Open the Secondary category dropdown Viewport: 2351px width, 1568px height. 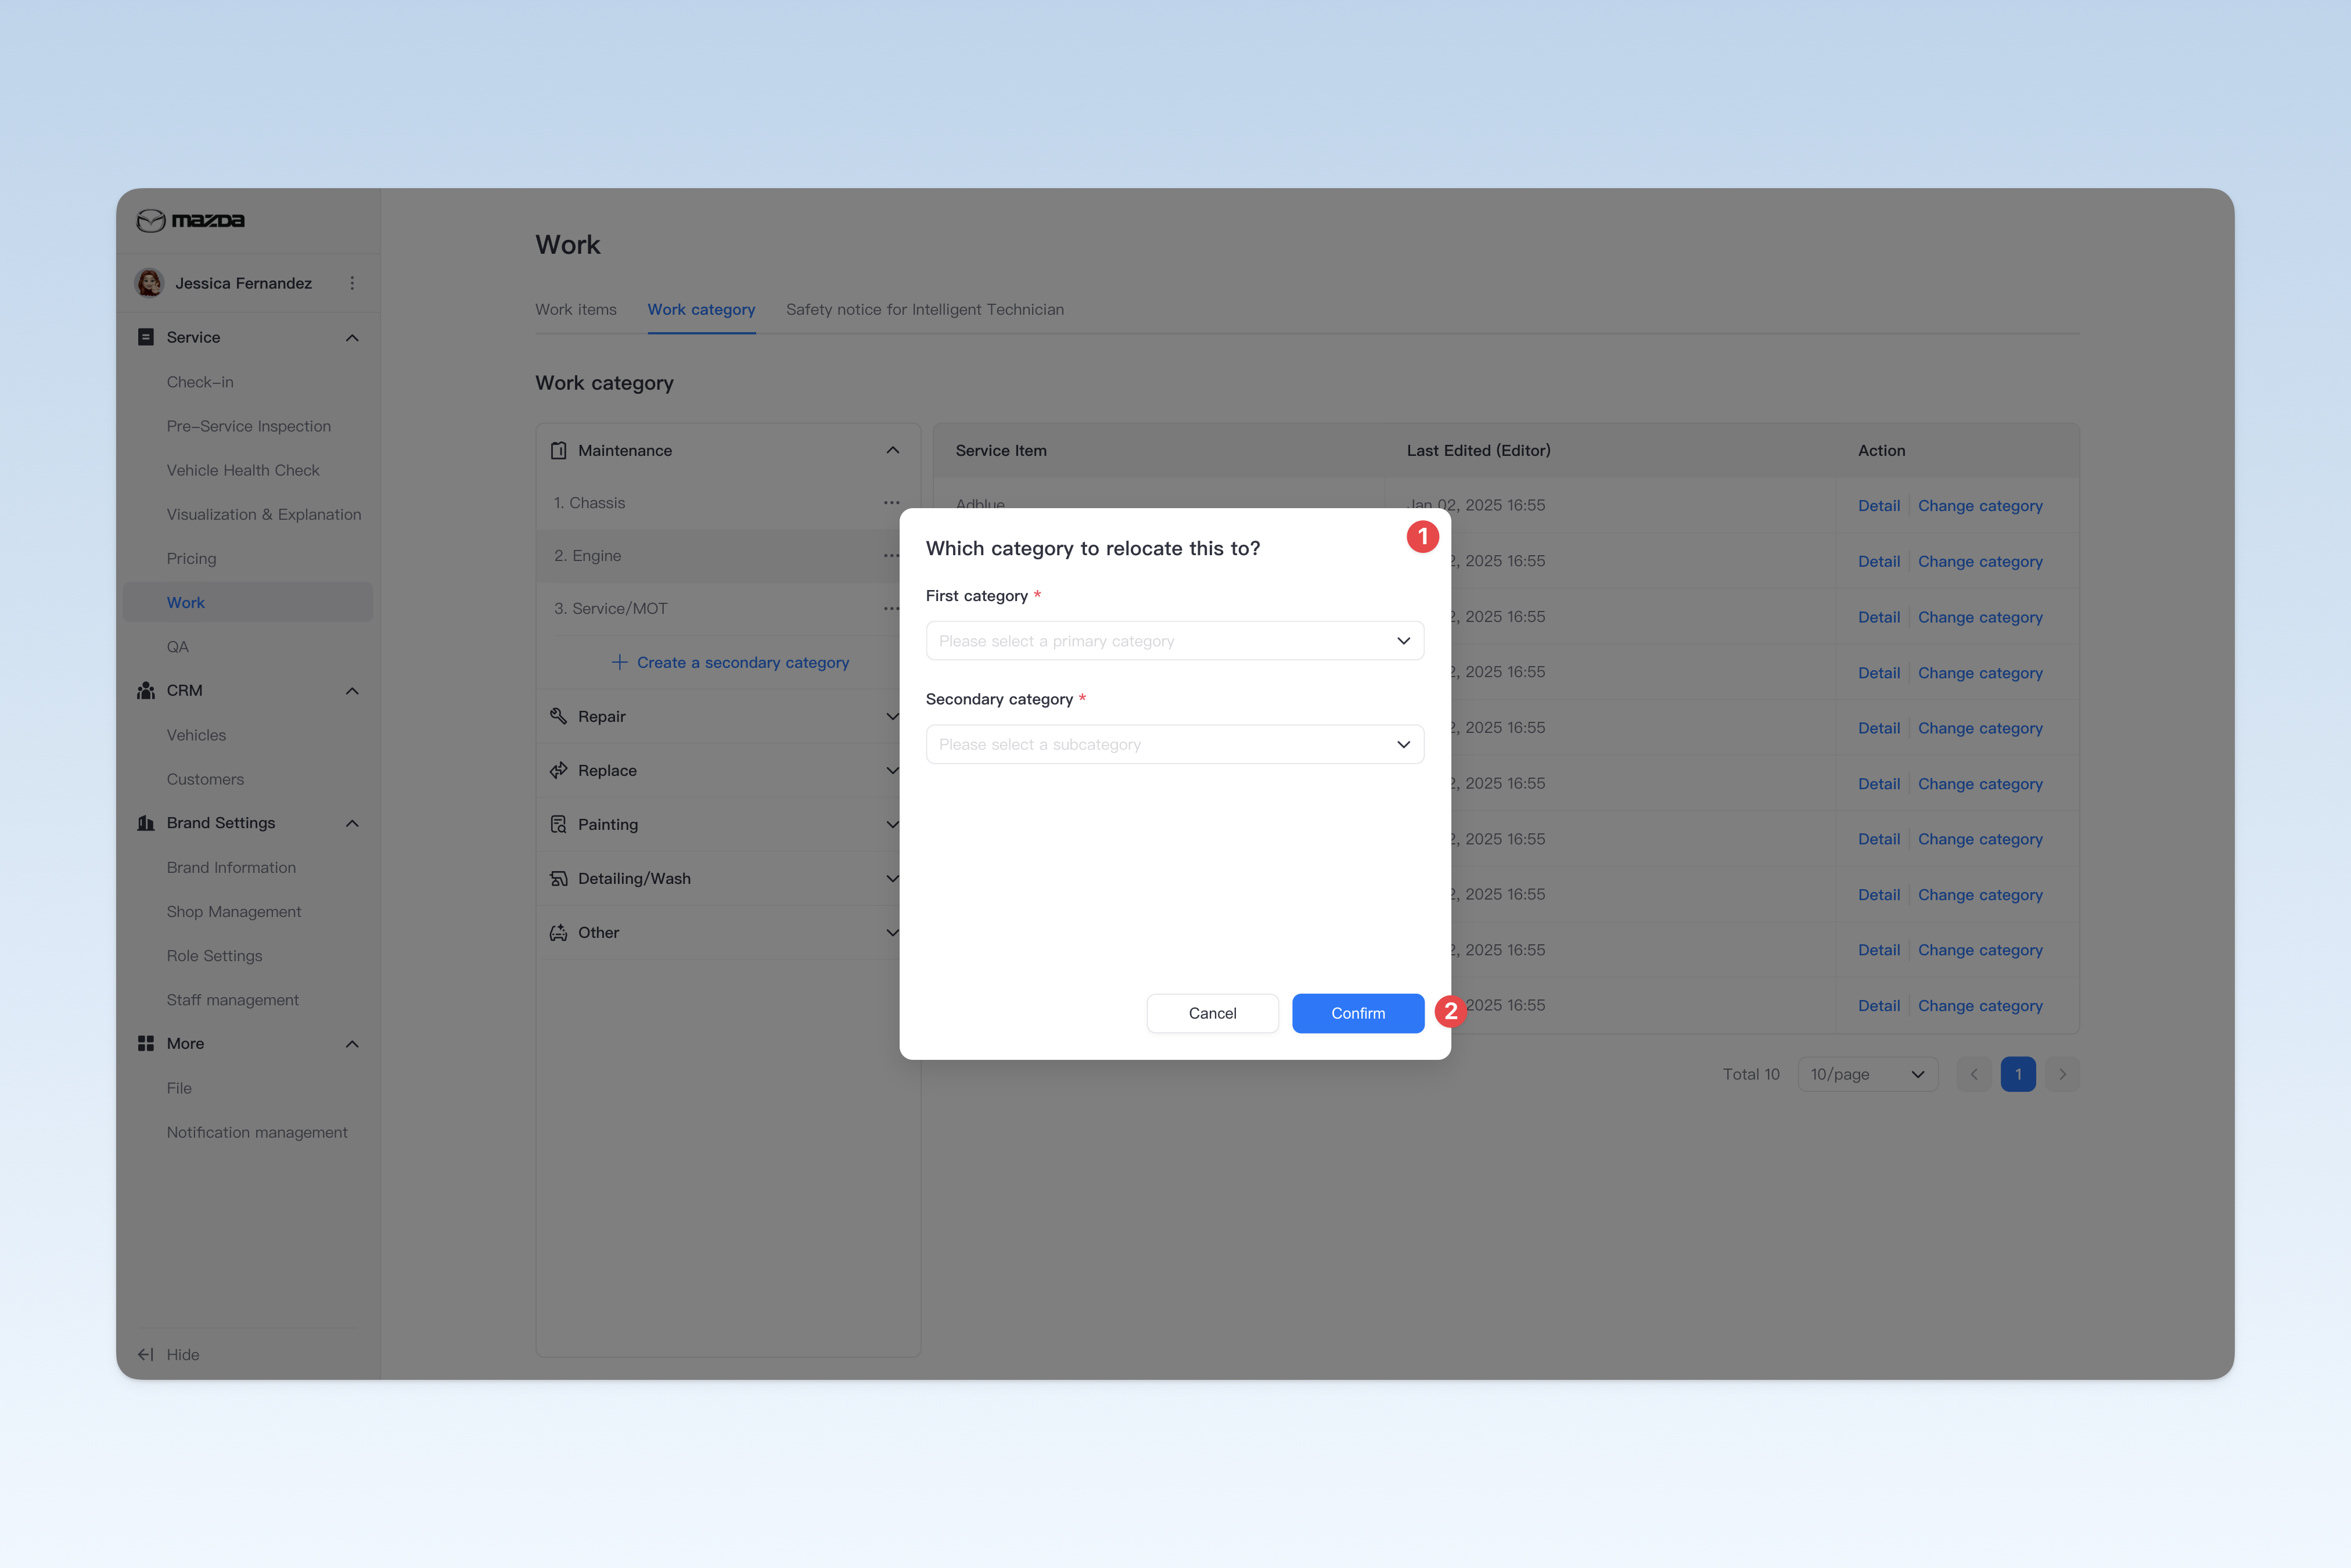click(x=1175, y=745)
